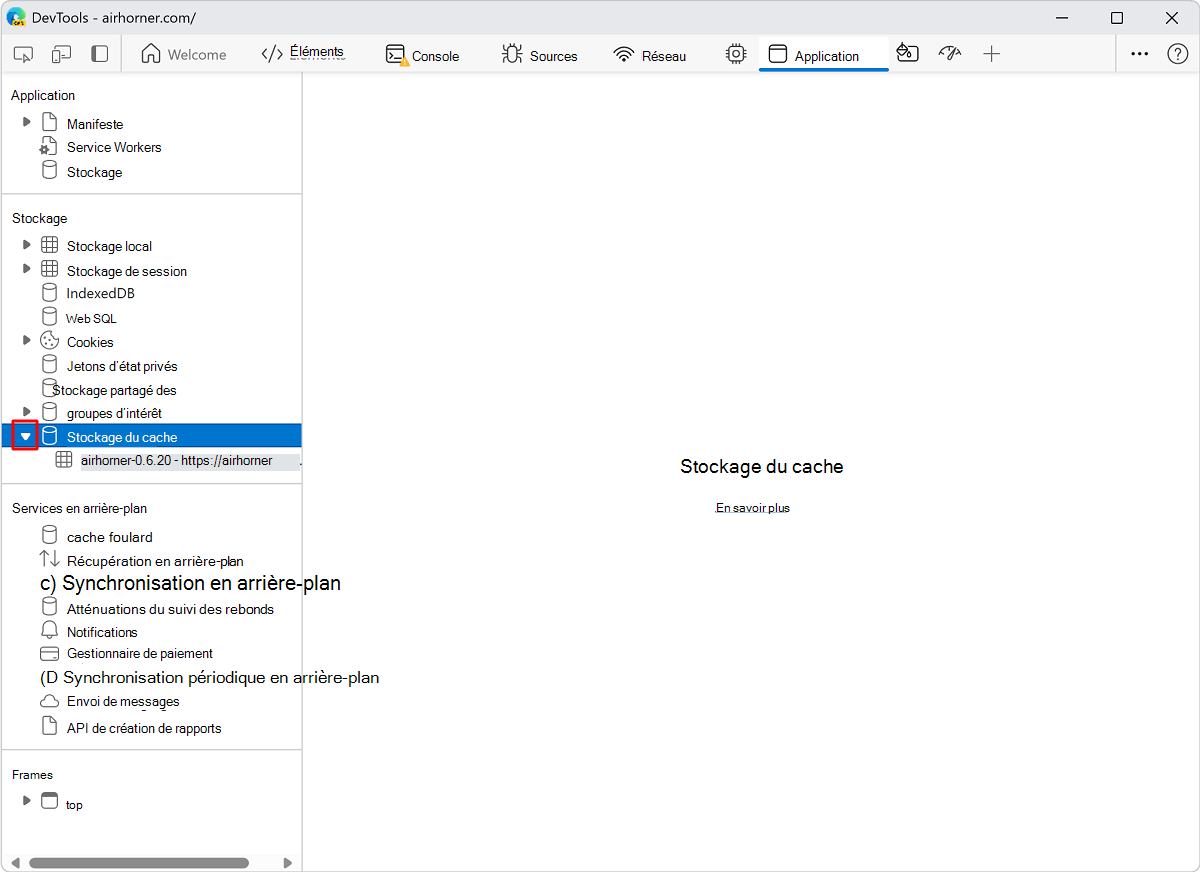This screenshot has height=872, width=1200.
Task: Click the scrollbar left arrow
Action: coord(16,863)
